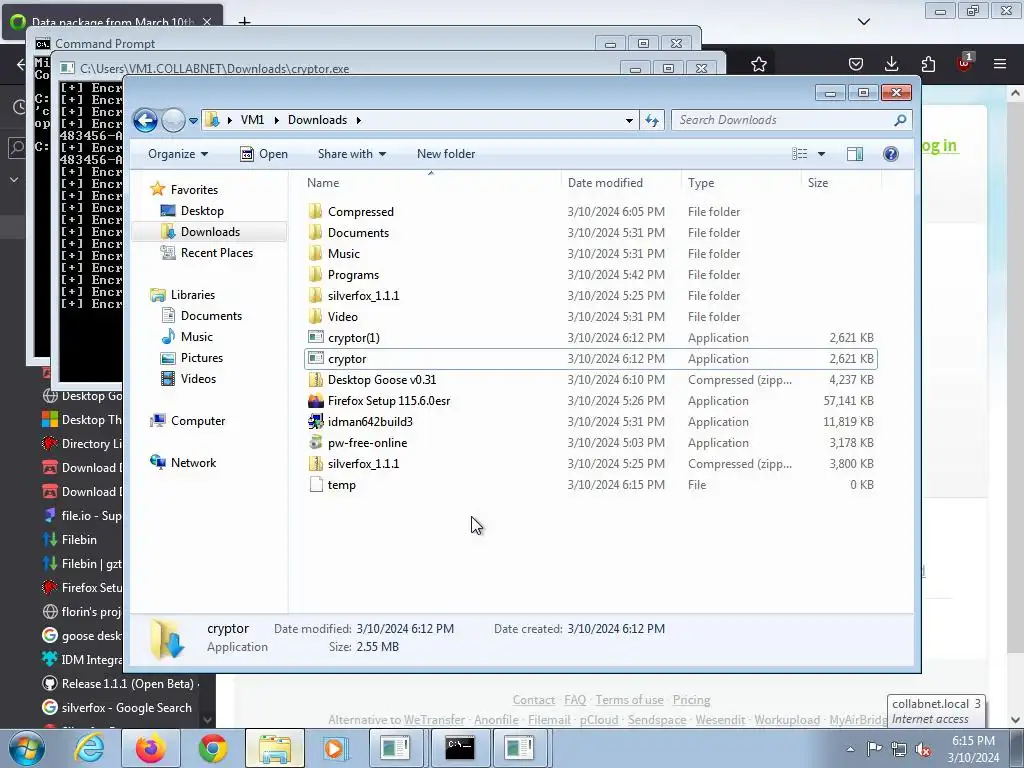1024x768 pixels.
Task: Bookmark page with Firefox star icon
Action: pos(758,64)
